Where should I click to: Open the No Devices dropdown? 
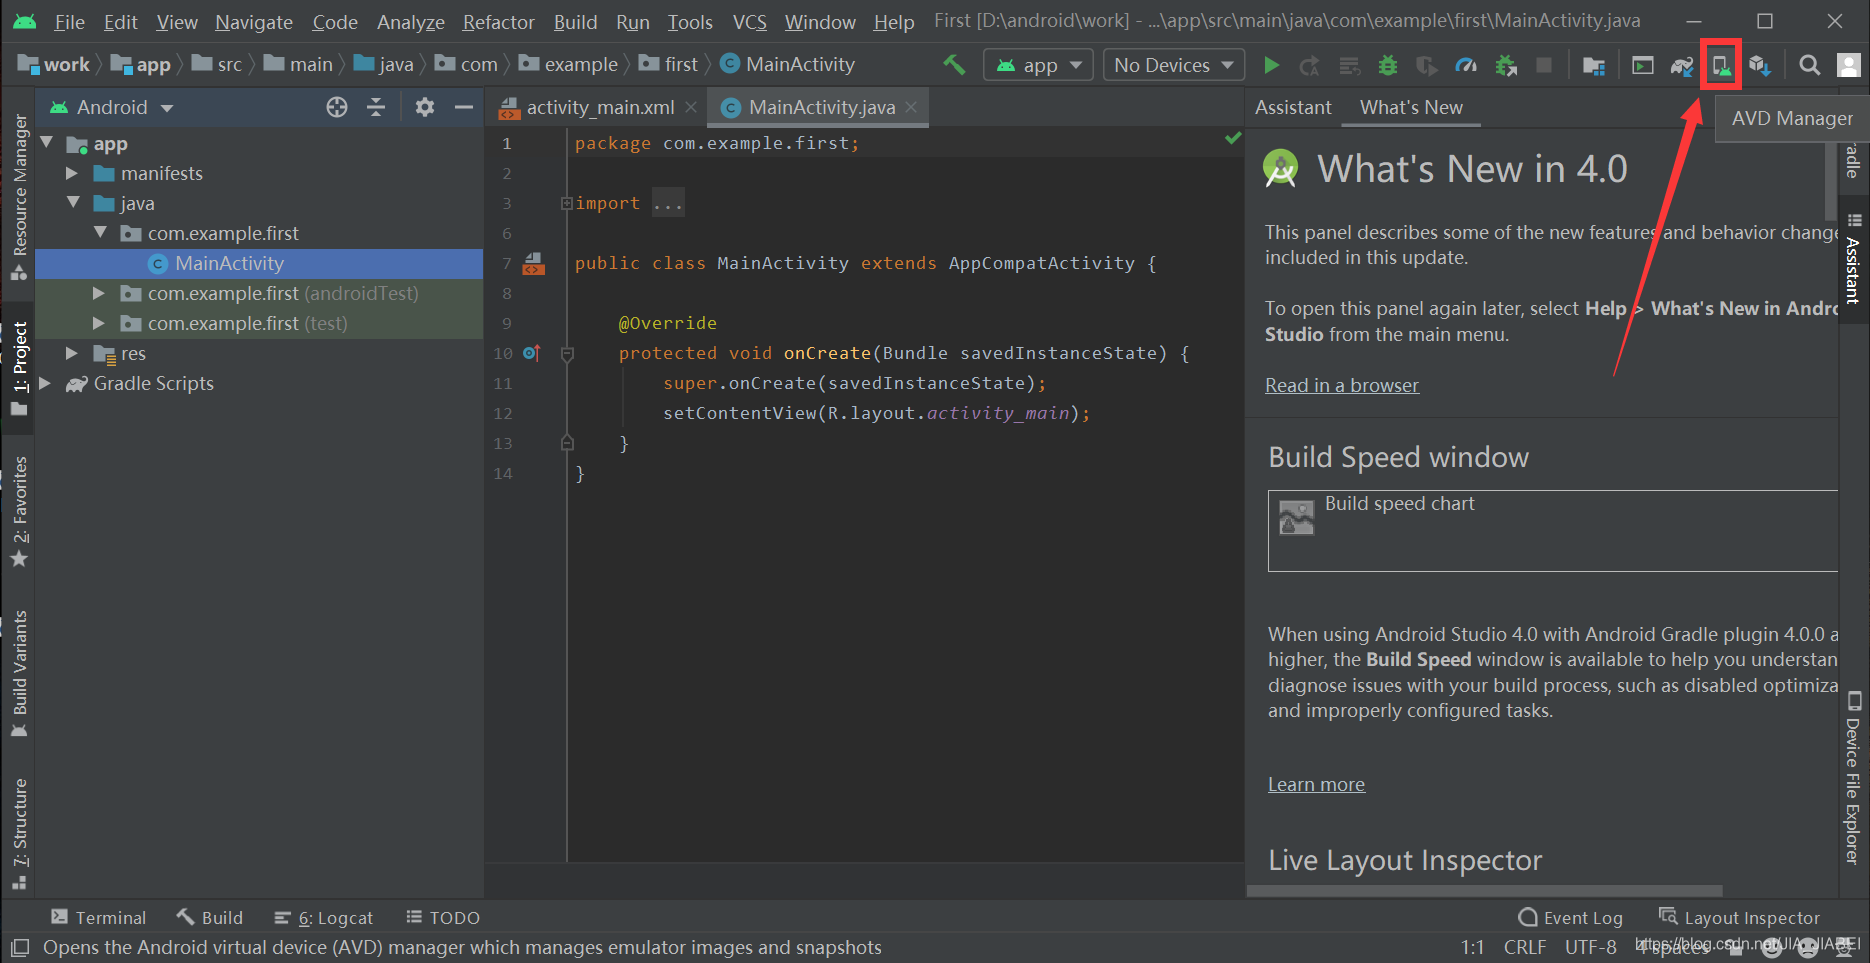(1174, 65)
